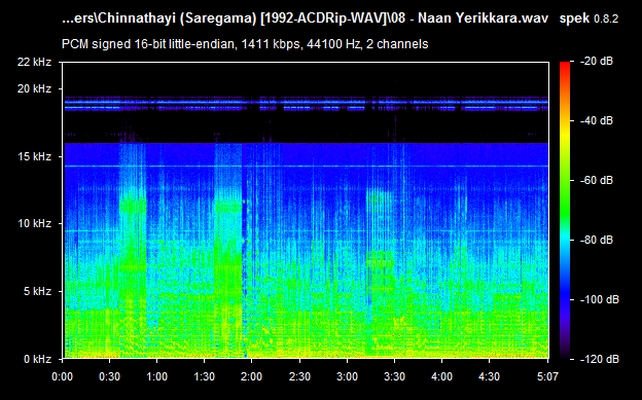Click the 5 kHz frequency axis label
Image resolution: width=642 pixels, height=400 pixels.
tap(37, 291)
